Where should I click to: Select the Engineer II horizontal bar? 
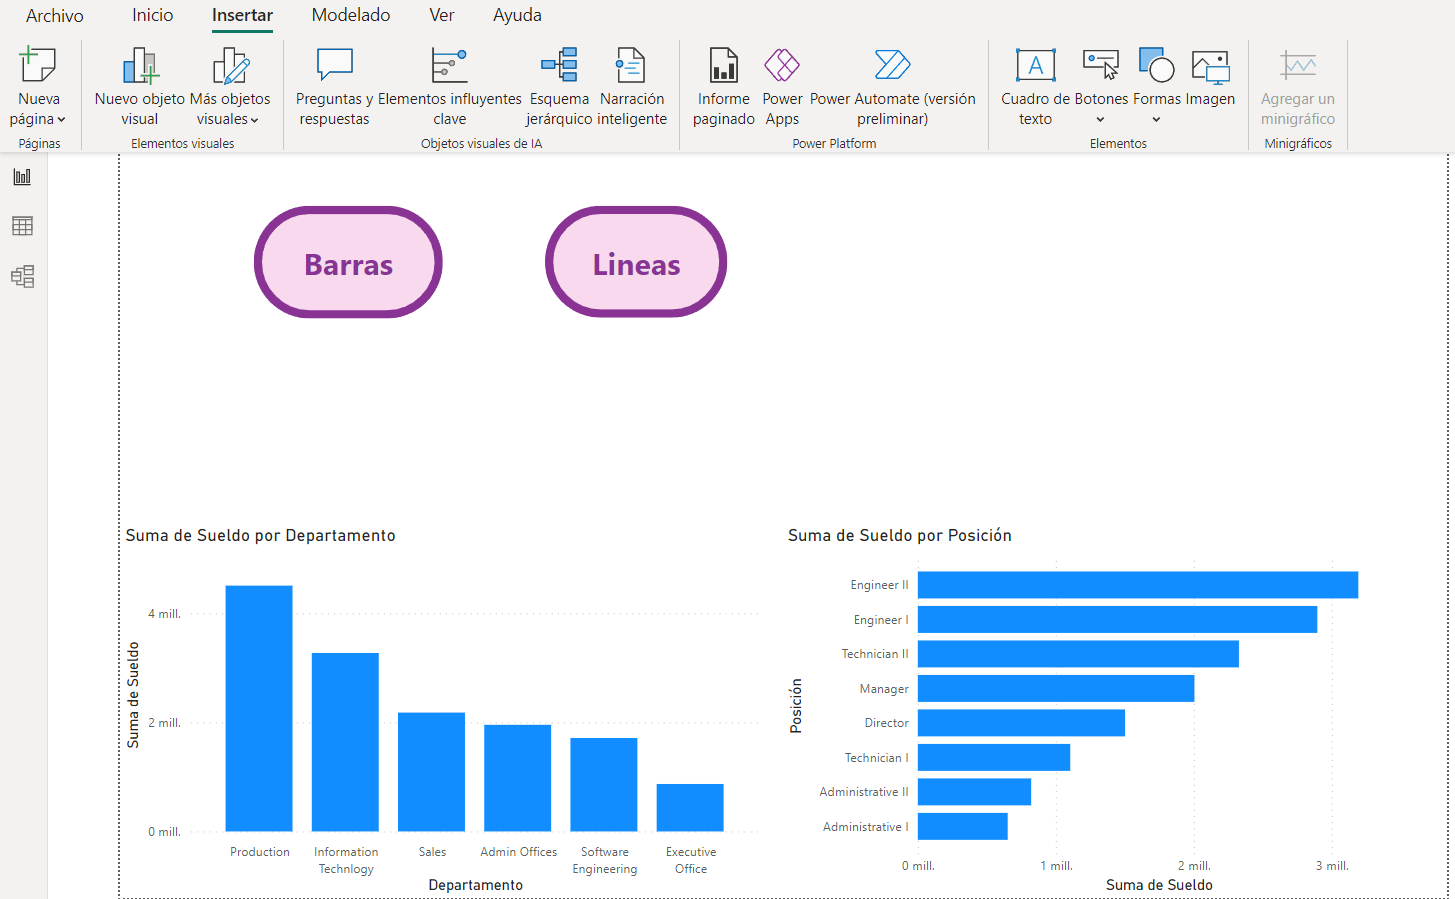click(1138, 585)
